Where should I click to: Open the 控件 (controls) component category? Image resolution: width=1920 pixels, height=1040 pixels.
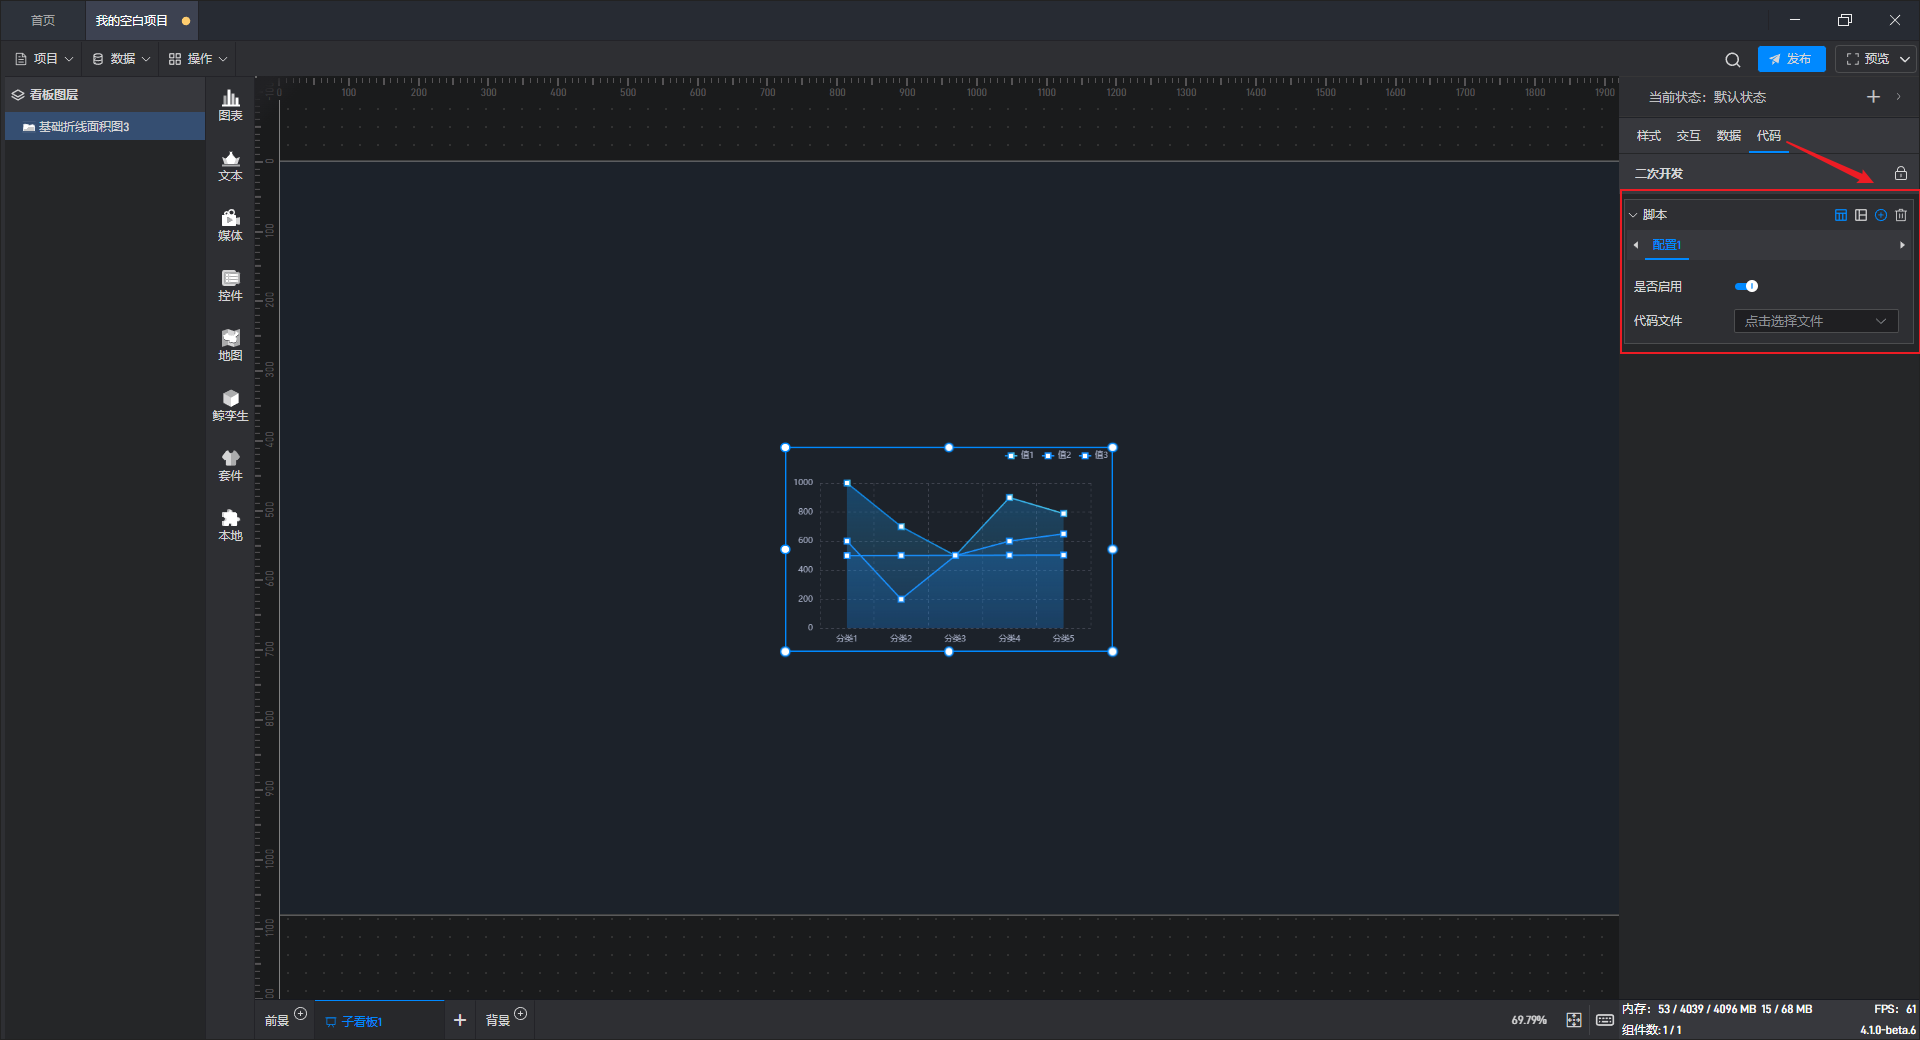click(230, 285)
